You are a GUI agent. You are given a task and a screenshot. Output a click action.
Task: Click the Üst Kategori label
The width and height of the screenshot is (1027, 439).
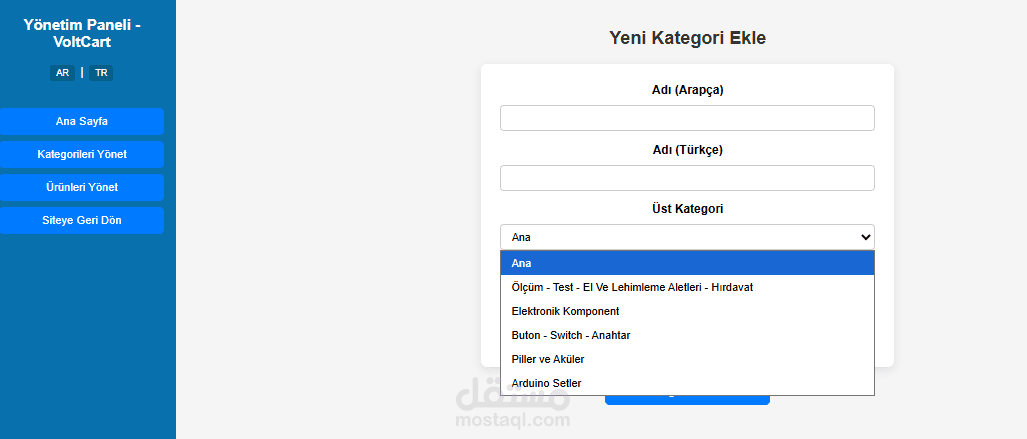coord(687,209)
